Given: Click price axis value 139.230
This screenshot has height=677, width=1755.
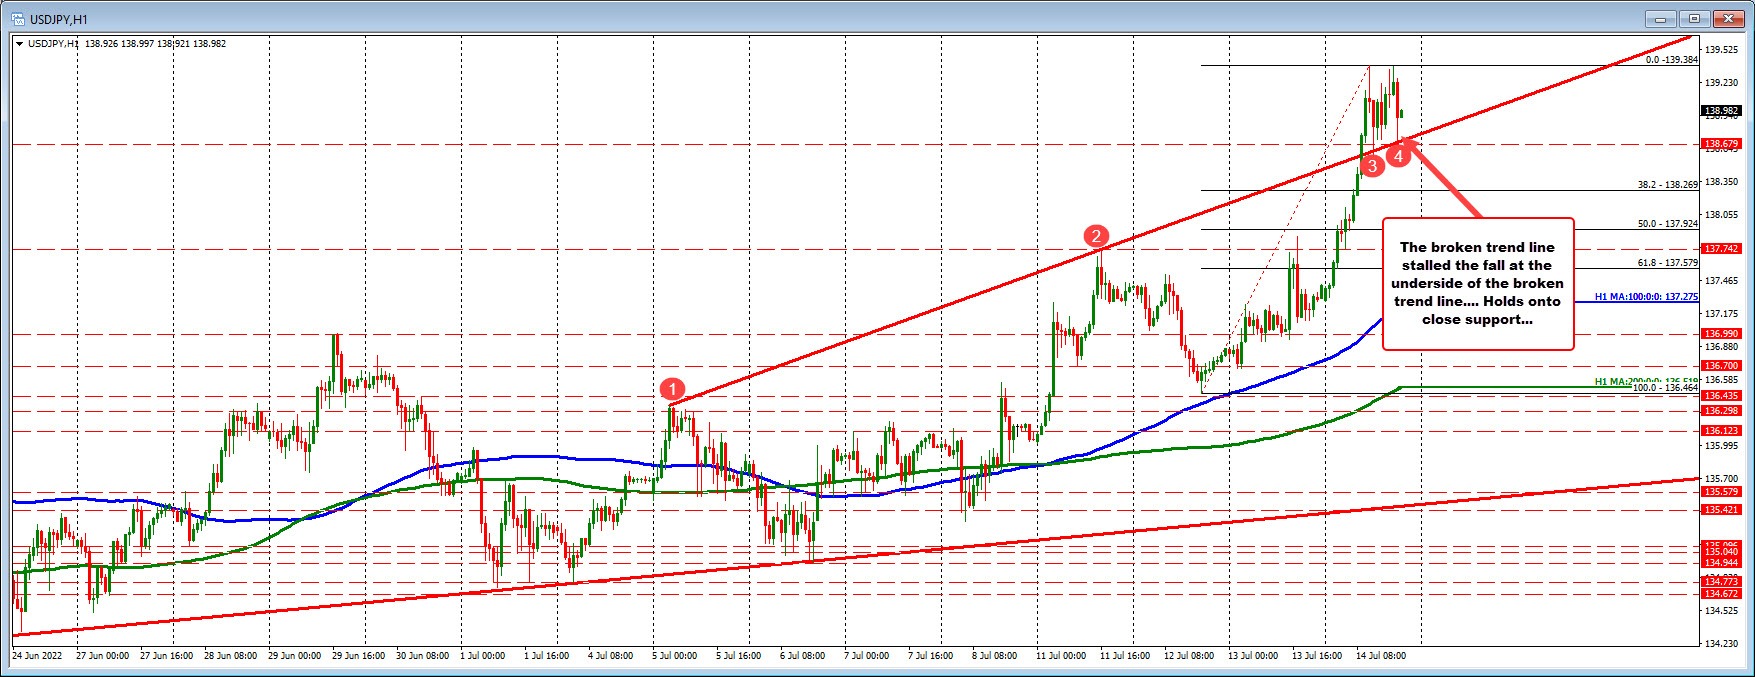Looking at the screenshot, I should tap(1721, 83).
